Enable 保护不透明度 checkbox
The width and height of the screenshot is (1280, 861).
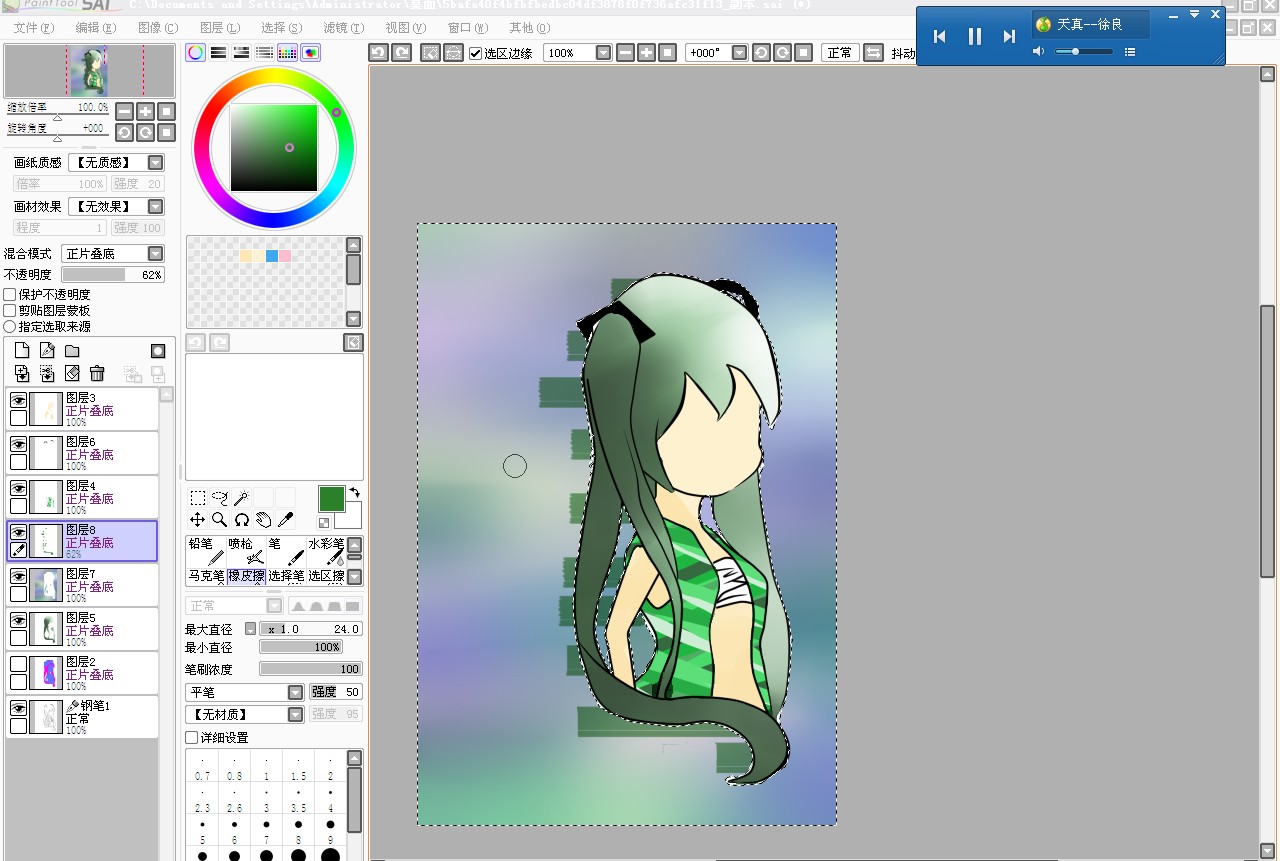point(10,295)
